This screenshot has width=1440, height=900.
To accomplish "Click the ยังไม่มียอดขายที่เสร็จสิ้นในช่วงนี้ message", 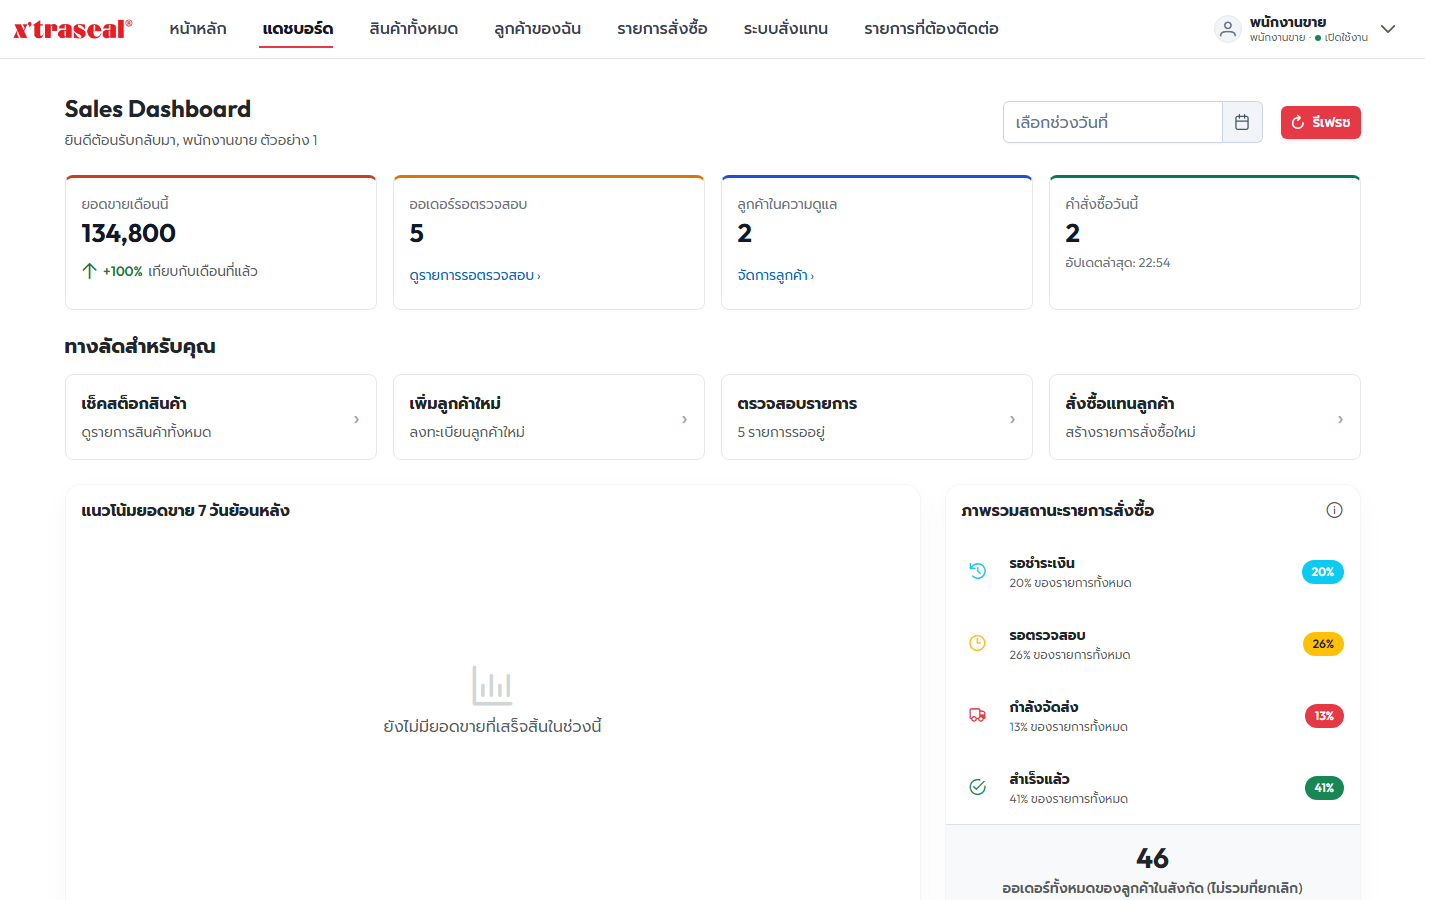I will (493, 726).
